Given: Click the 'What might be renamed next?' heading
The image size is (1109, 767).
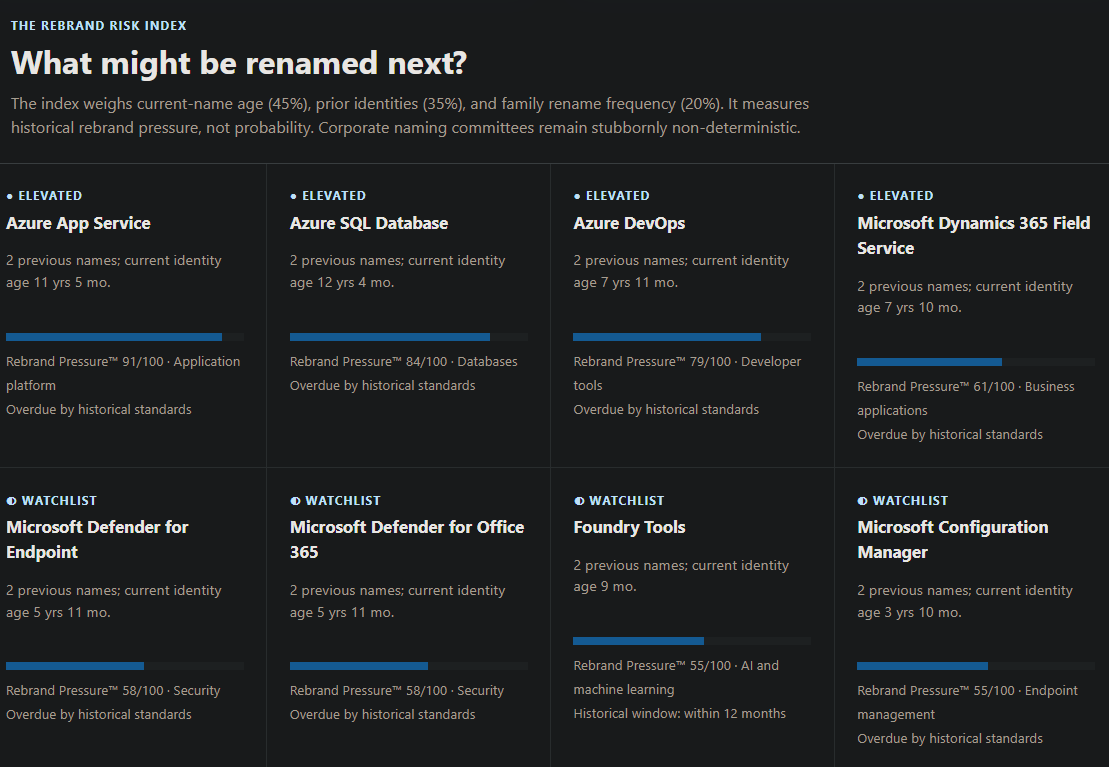Looking at the screenshot, I should (239, 63).
